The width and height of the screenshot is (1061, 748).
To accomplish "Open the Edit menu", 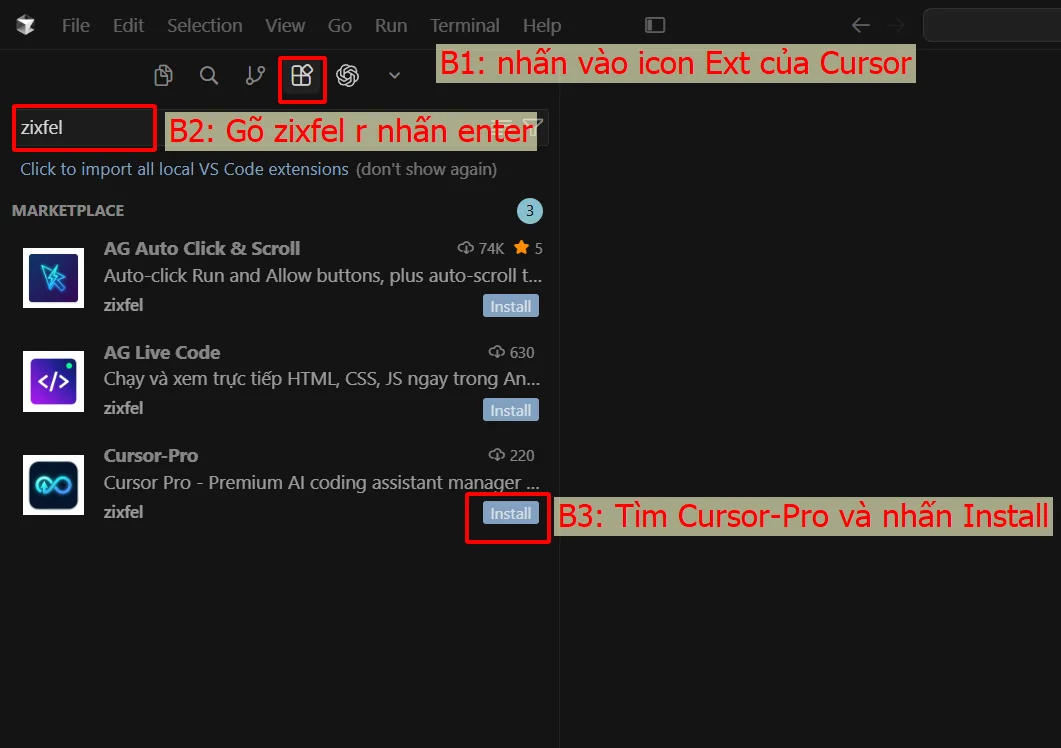I will [129, 26].
